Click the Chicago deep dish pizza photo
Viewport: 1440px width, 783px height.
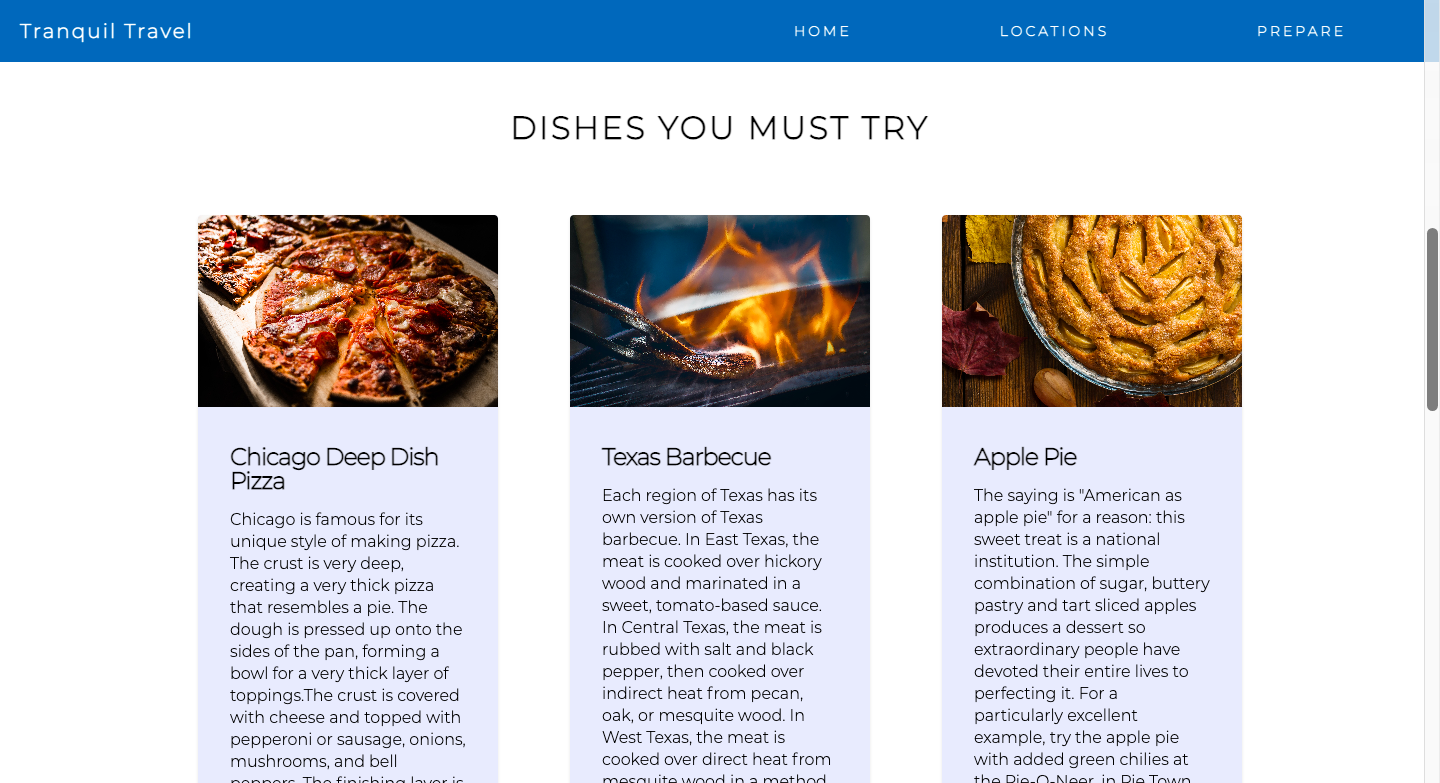348,311
